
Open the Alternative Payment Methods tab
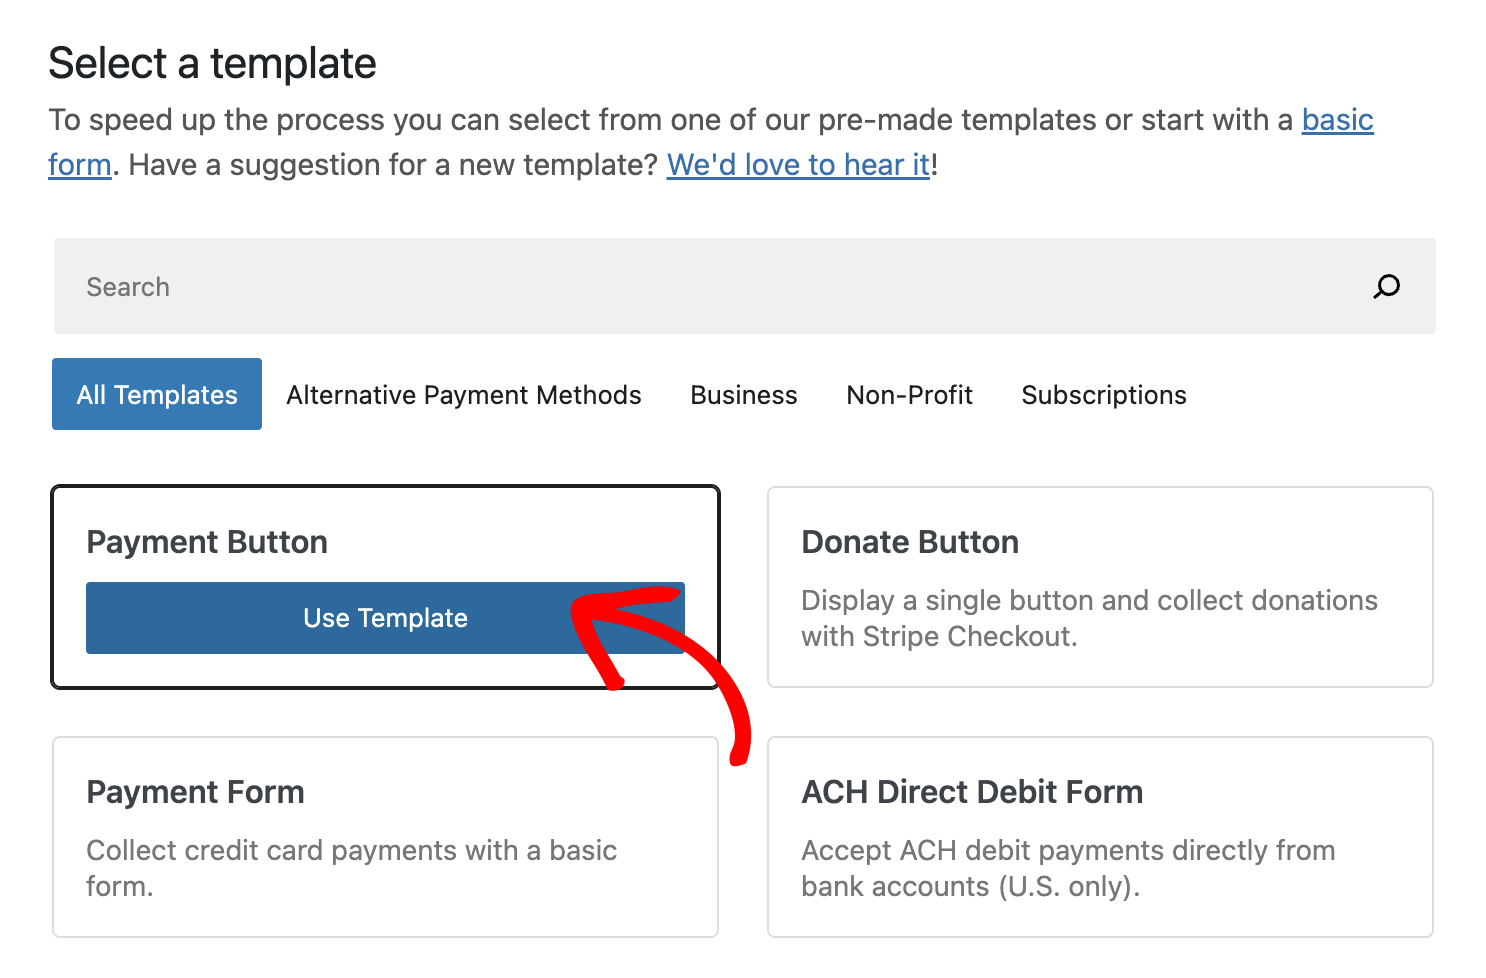[x=464, y=395]
